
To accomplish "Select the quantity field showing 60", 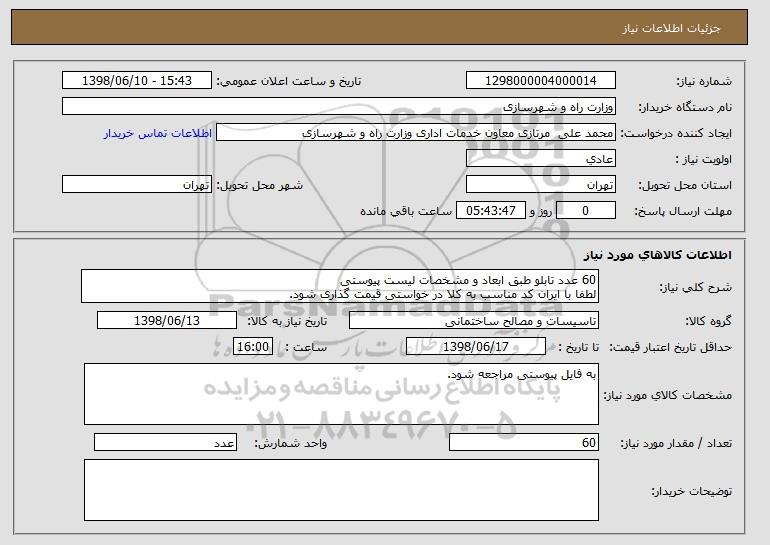I will [524, 442].
